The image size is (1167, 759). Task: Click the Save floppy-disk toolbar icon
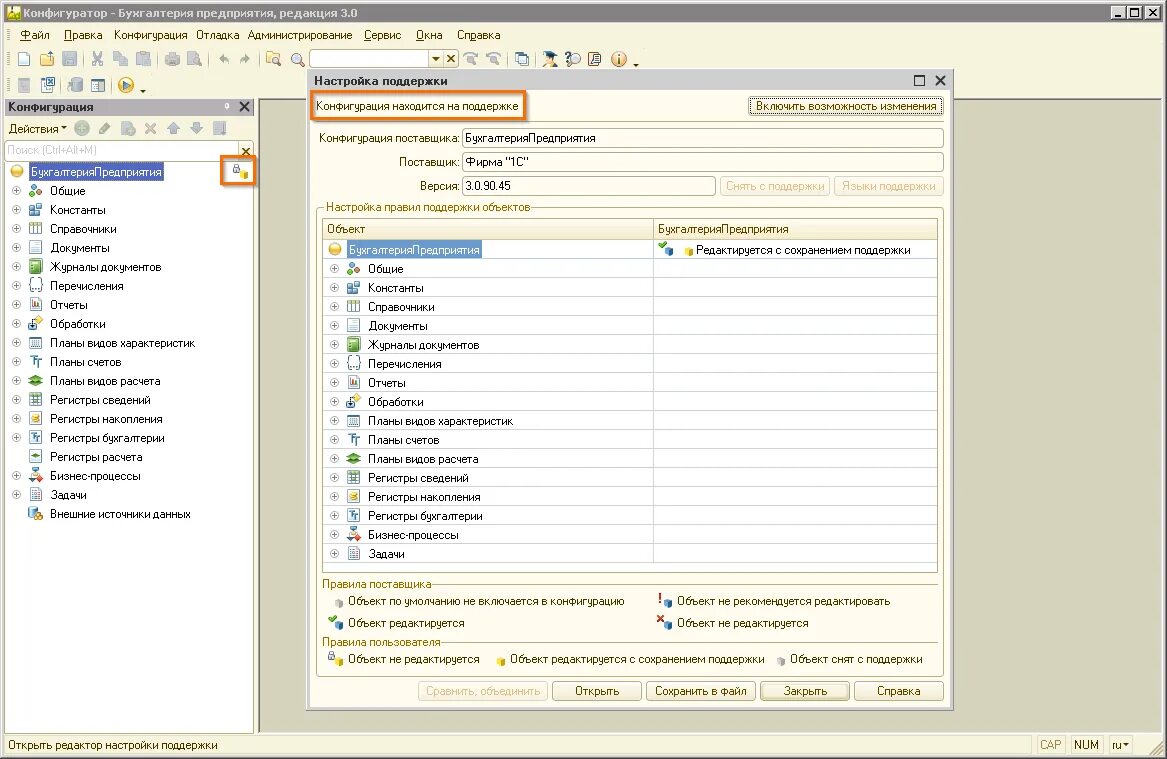(x=70, y=59)
